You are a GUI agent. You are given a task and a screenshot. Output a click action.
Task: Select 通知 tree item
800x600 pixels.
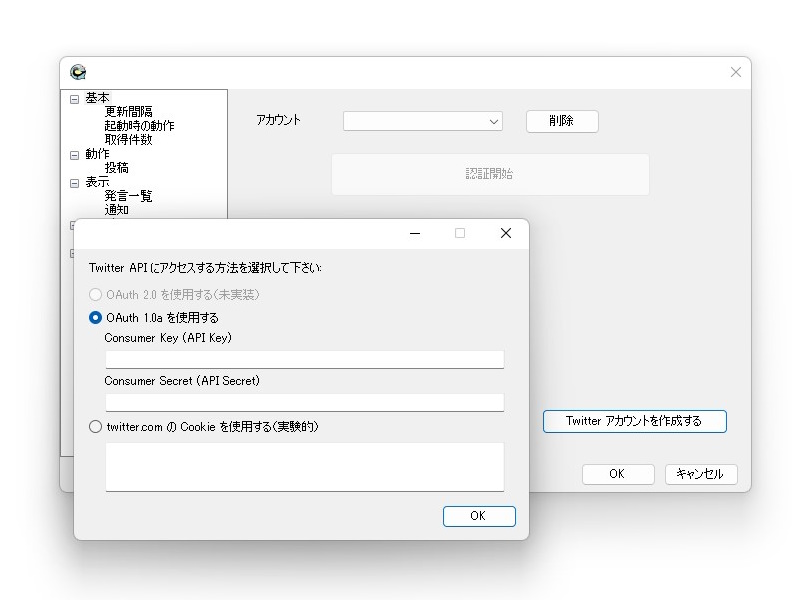pos(117,209)
